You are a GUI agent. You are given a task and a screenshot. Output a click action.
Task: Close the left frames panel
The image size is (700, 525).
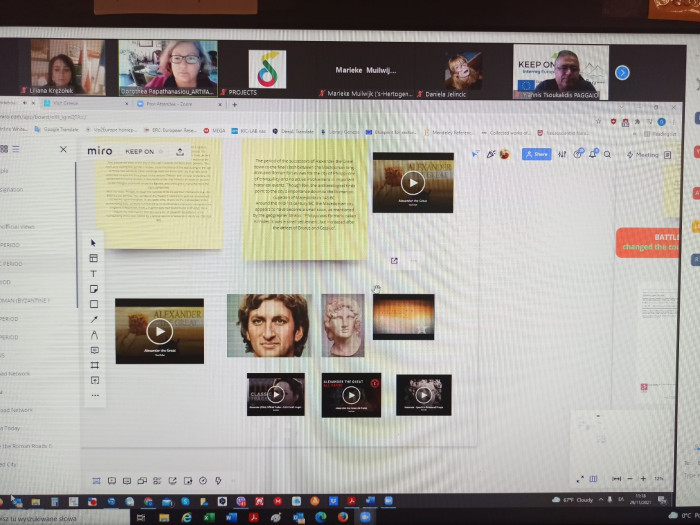tap(63, 149)
